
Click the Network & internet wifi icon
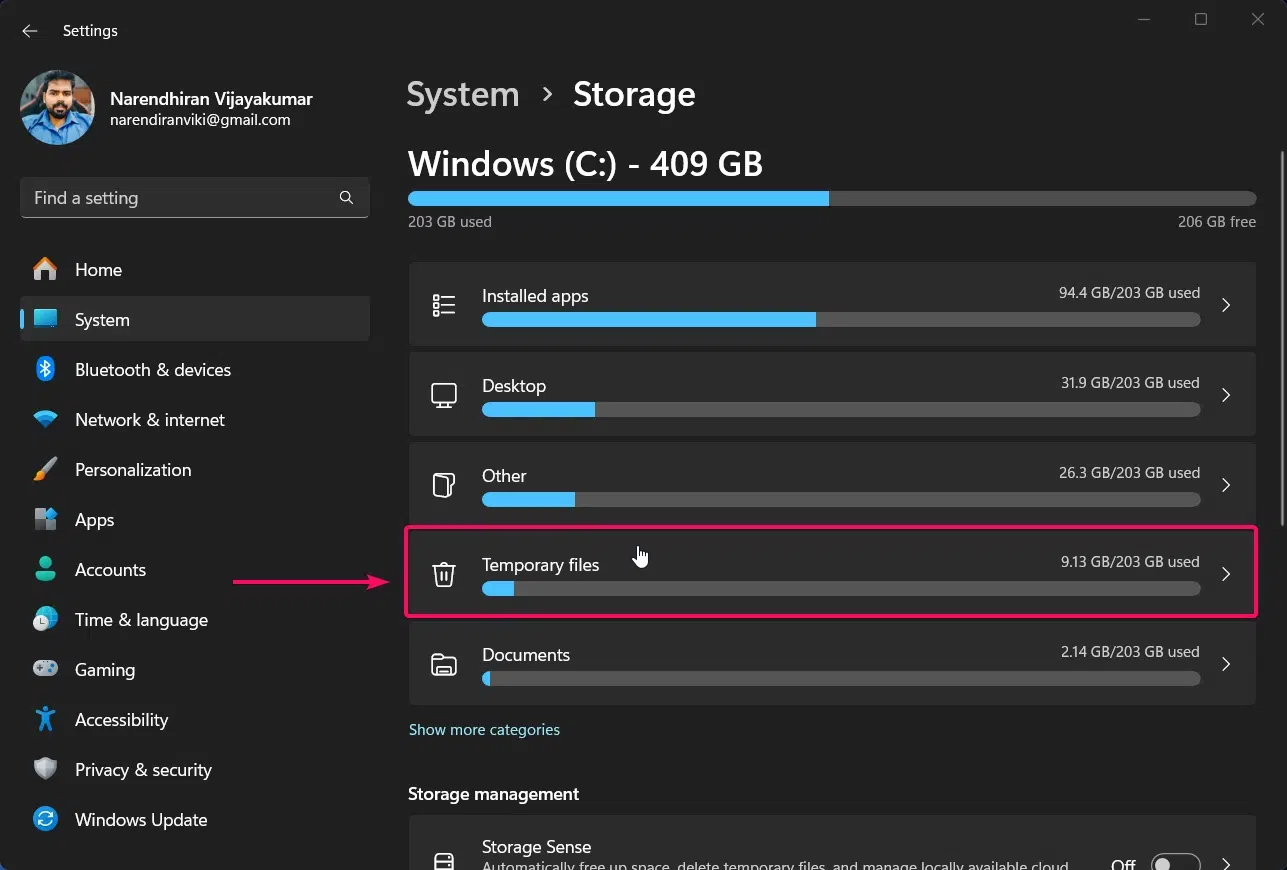click(45, 419)
